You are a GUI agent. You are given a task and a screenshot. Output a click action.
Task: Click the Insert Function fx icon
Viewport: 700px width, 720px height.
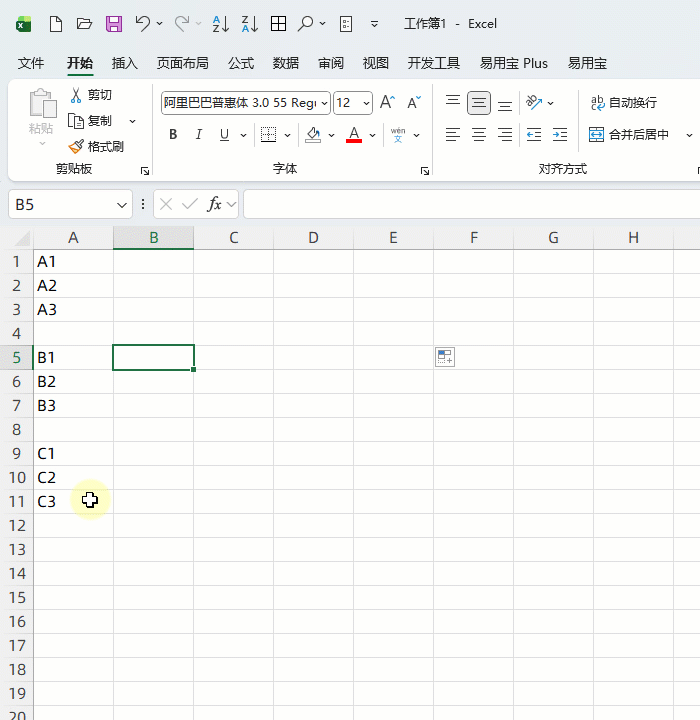pos(214,204)
